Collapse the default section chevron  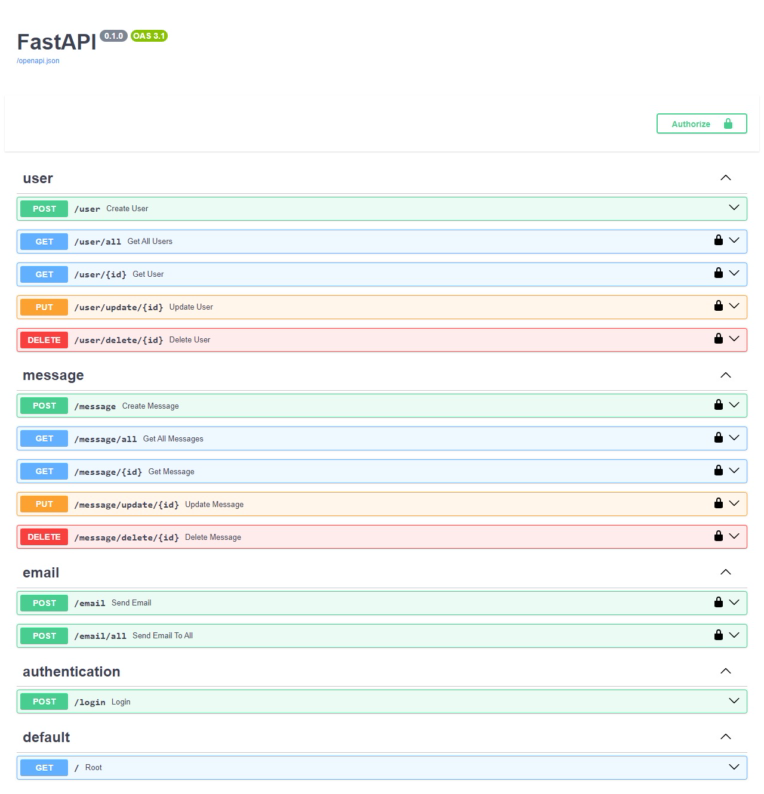click(x=726, y=737)
